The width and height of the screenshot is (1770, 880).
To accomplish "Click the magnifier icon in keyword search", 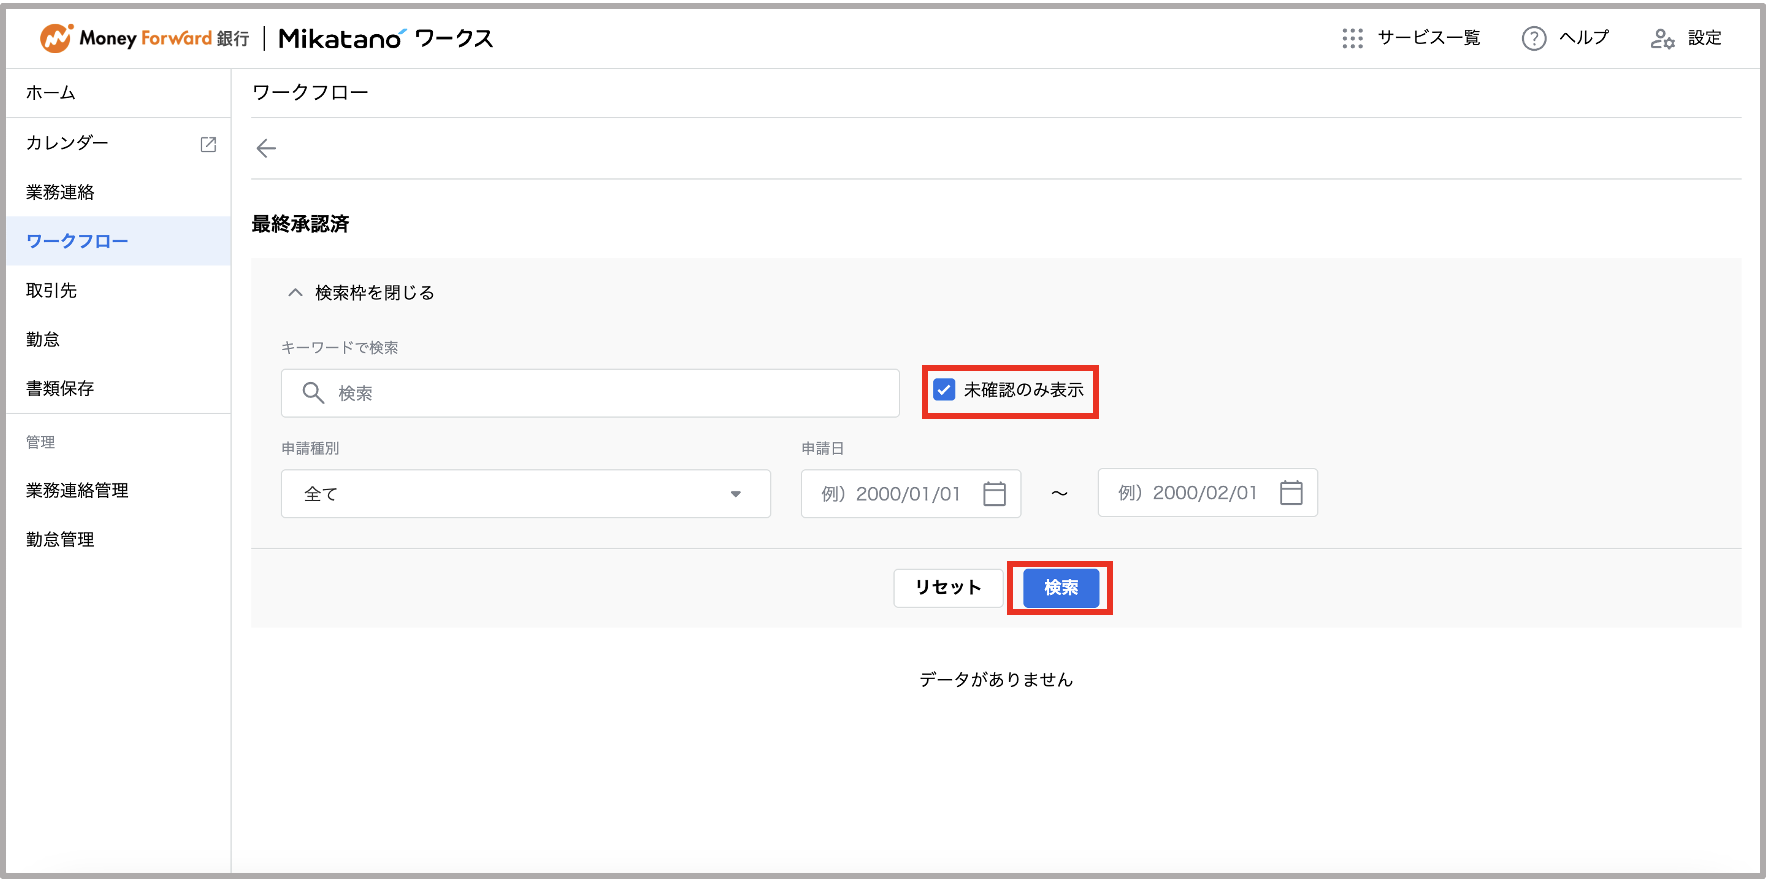I will pyautogui.click(x=313, y=393).
